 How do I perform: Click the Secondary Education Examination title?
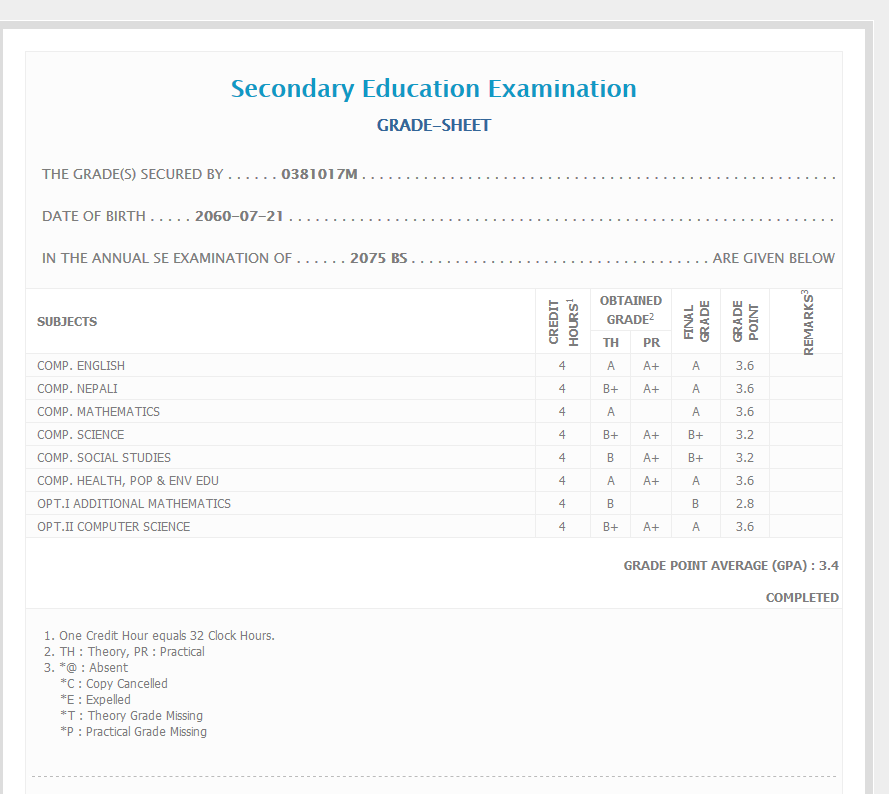[433, 89]
